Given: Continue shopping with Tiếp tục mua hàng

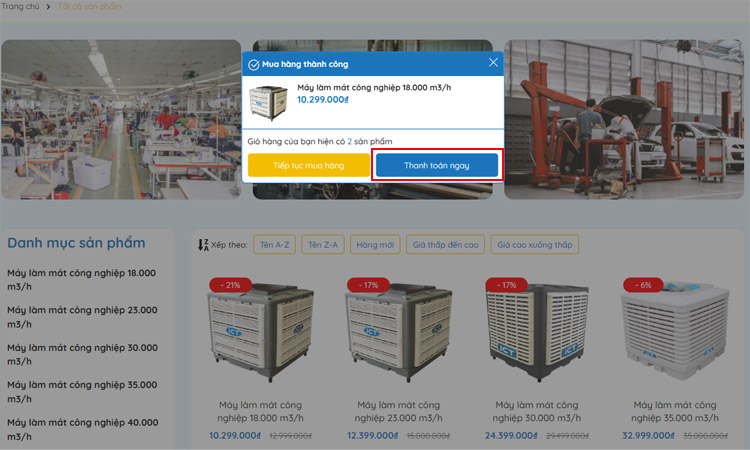Looking at the screenshot, I should click(x=309, y=165).
